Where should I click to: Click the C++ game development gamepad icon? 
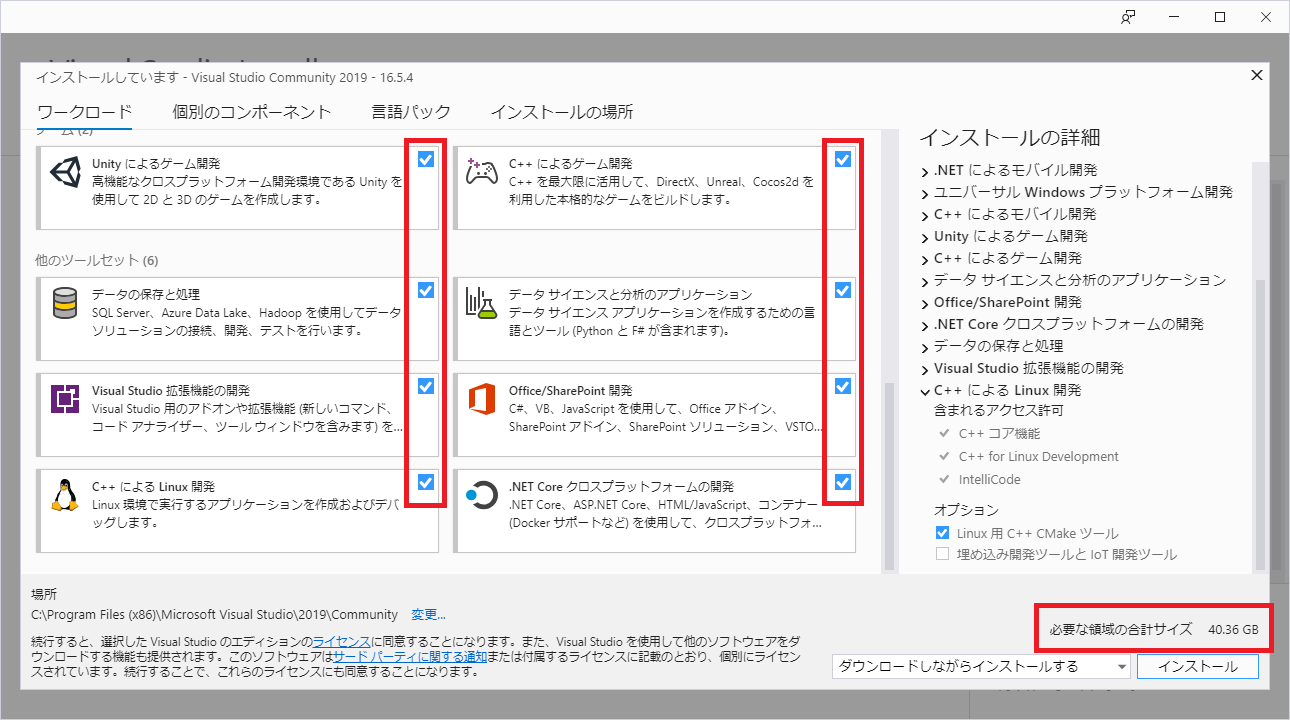[x=482, y=172]
